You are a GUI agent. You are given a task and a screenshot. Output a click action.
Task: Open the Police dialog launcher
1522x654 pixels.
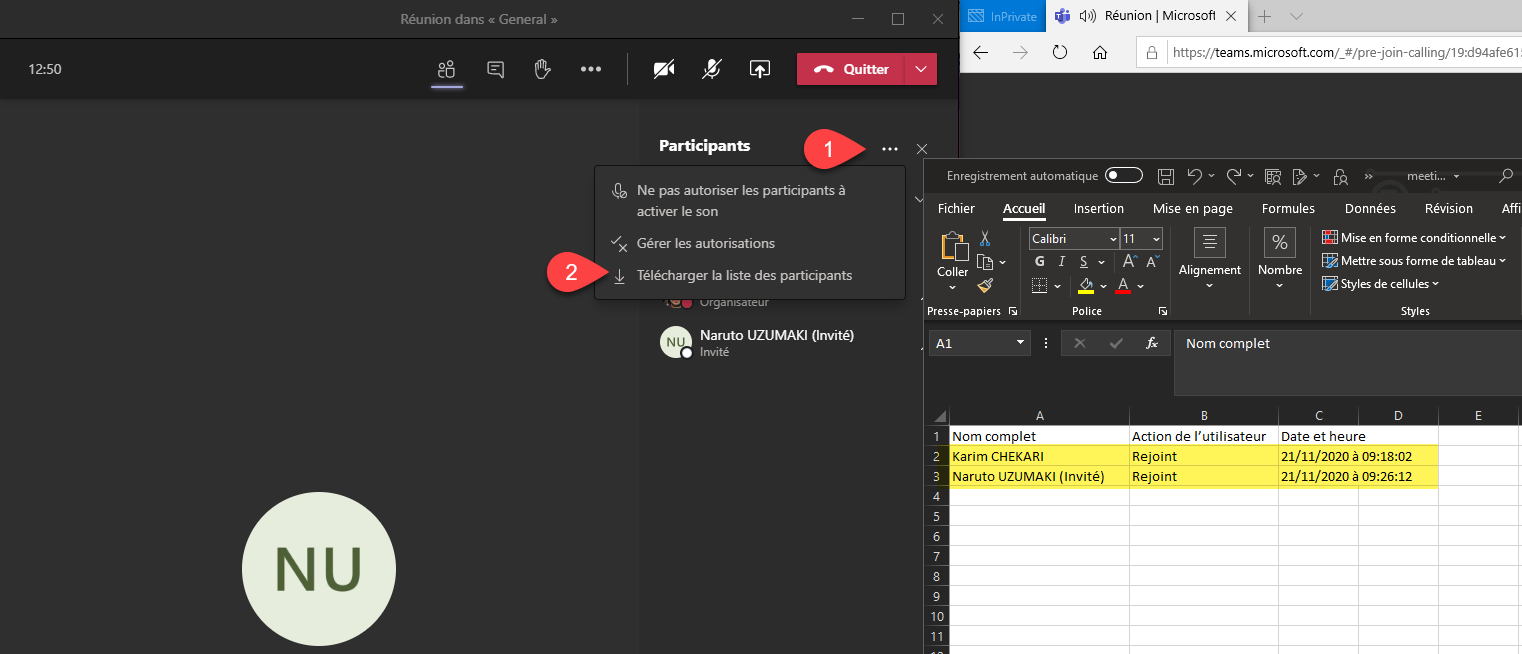coord(1162,312)
